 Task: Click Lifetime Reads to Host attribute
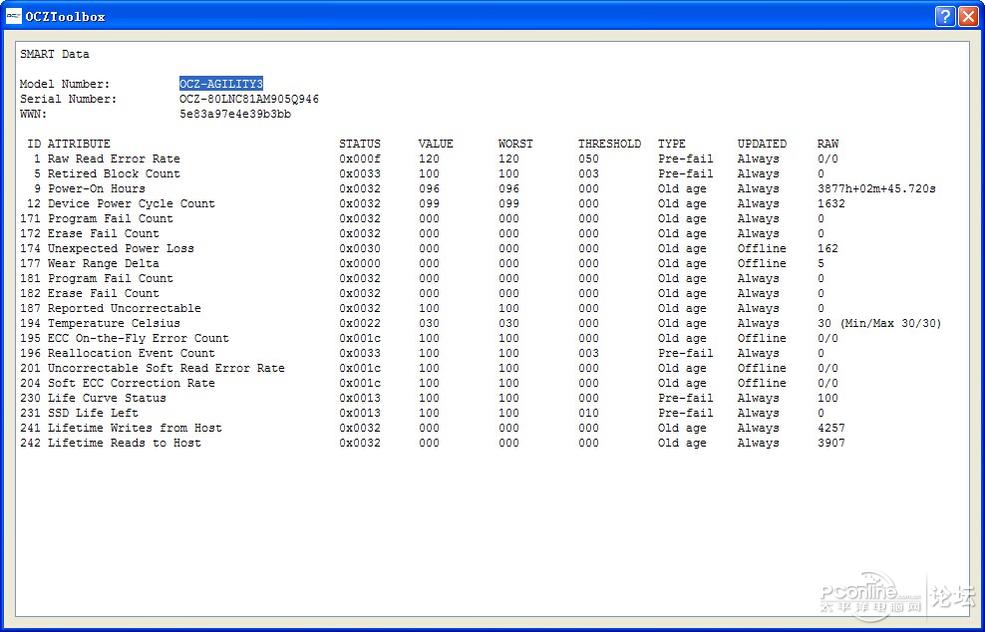[x=124, y=444]
